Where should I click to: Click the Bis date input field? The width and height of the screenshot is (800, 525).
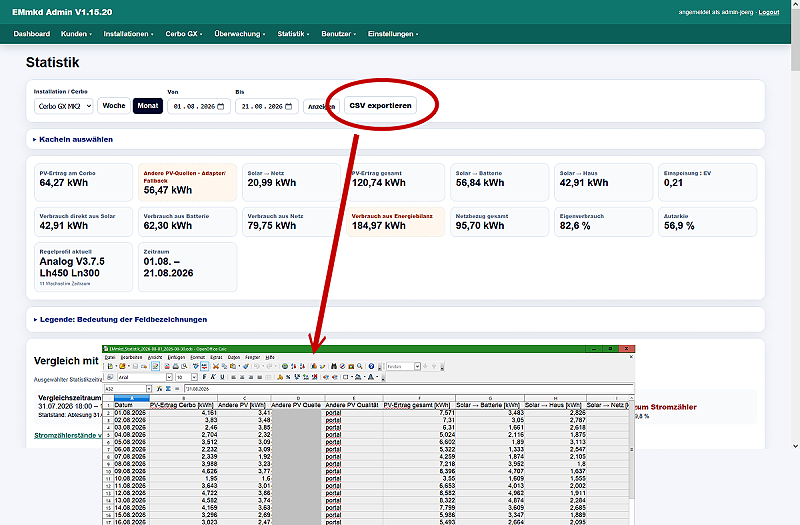point(267,106)
